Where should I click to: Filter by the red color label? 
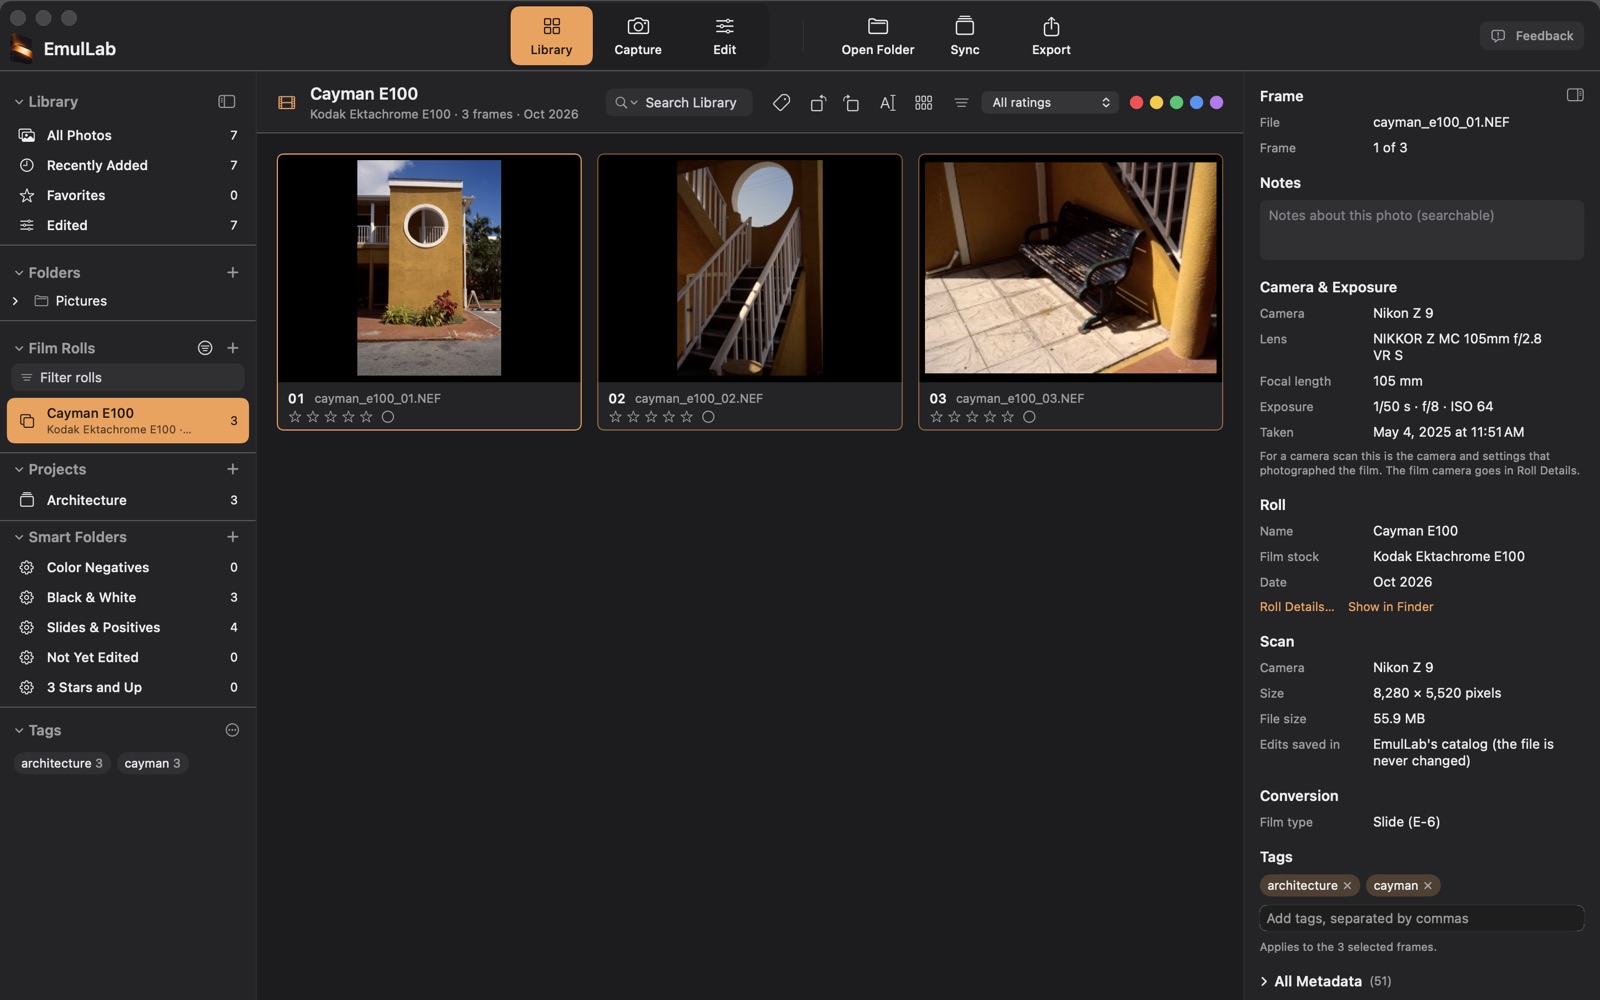point(1136,102)
